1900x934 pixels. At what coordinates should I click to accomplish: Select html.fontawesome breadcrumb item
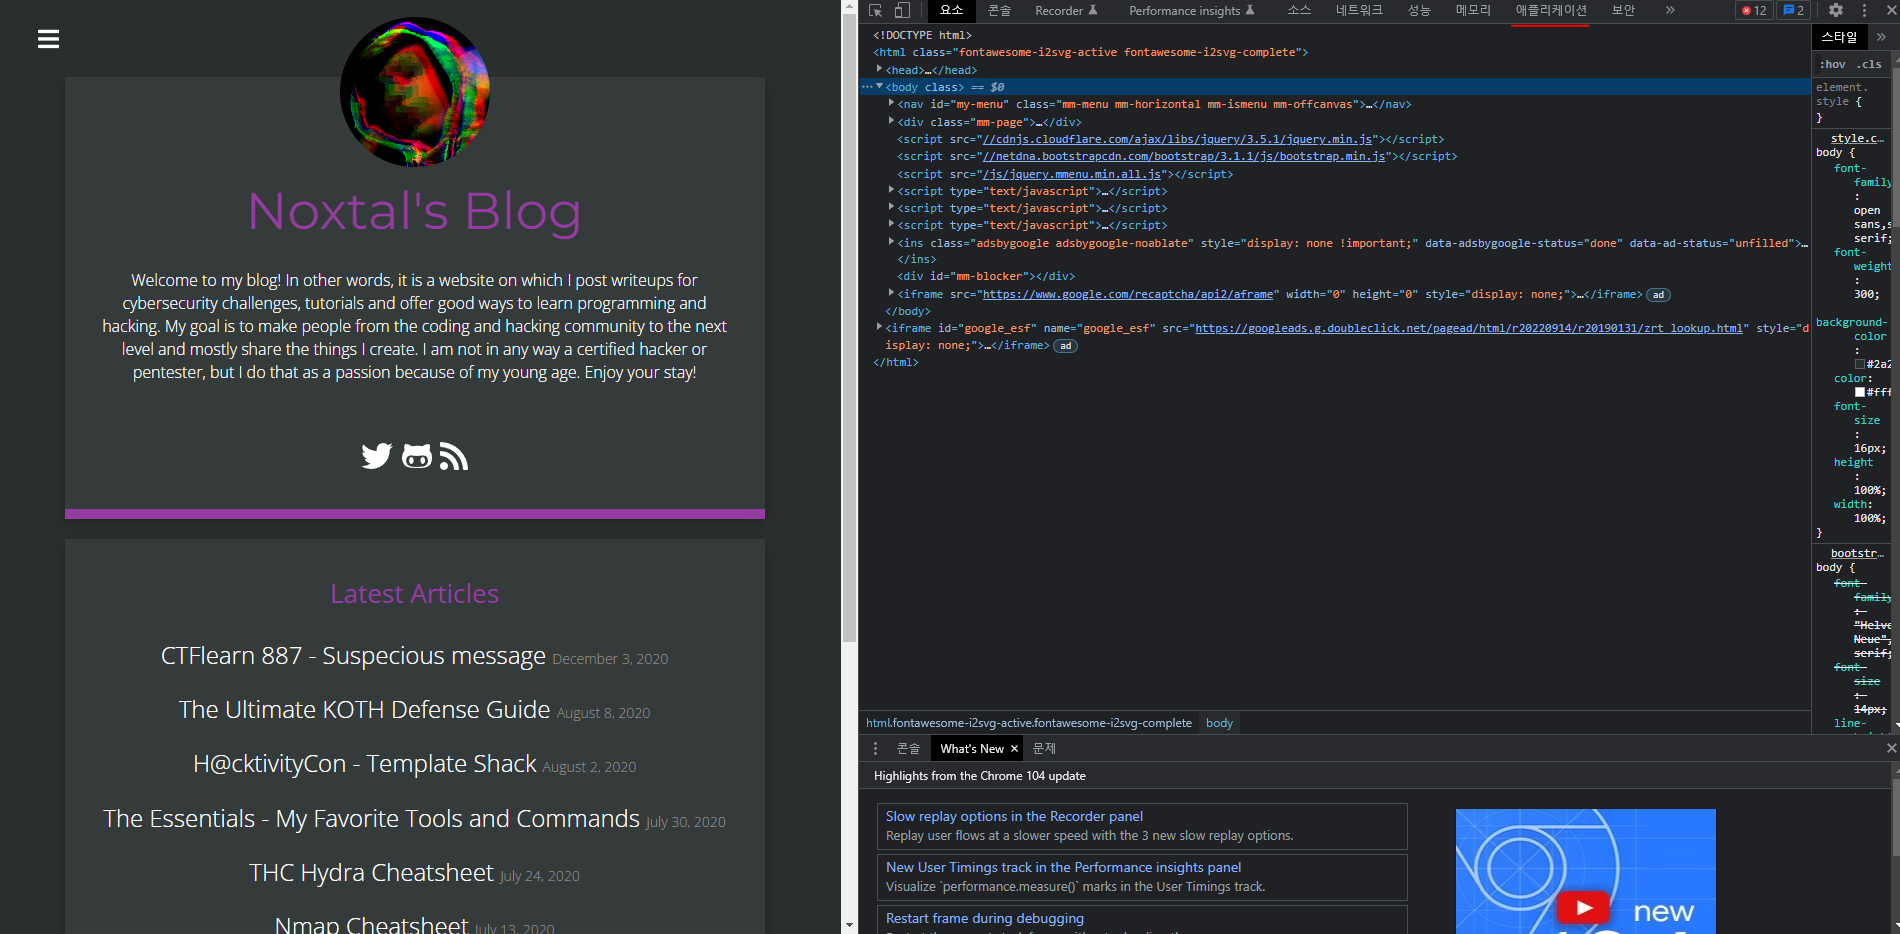(1029, 723)
